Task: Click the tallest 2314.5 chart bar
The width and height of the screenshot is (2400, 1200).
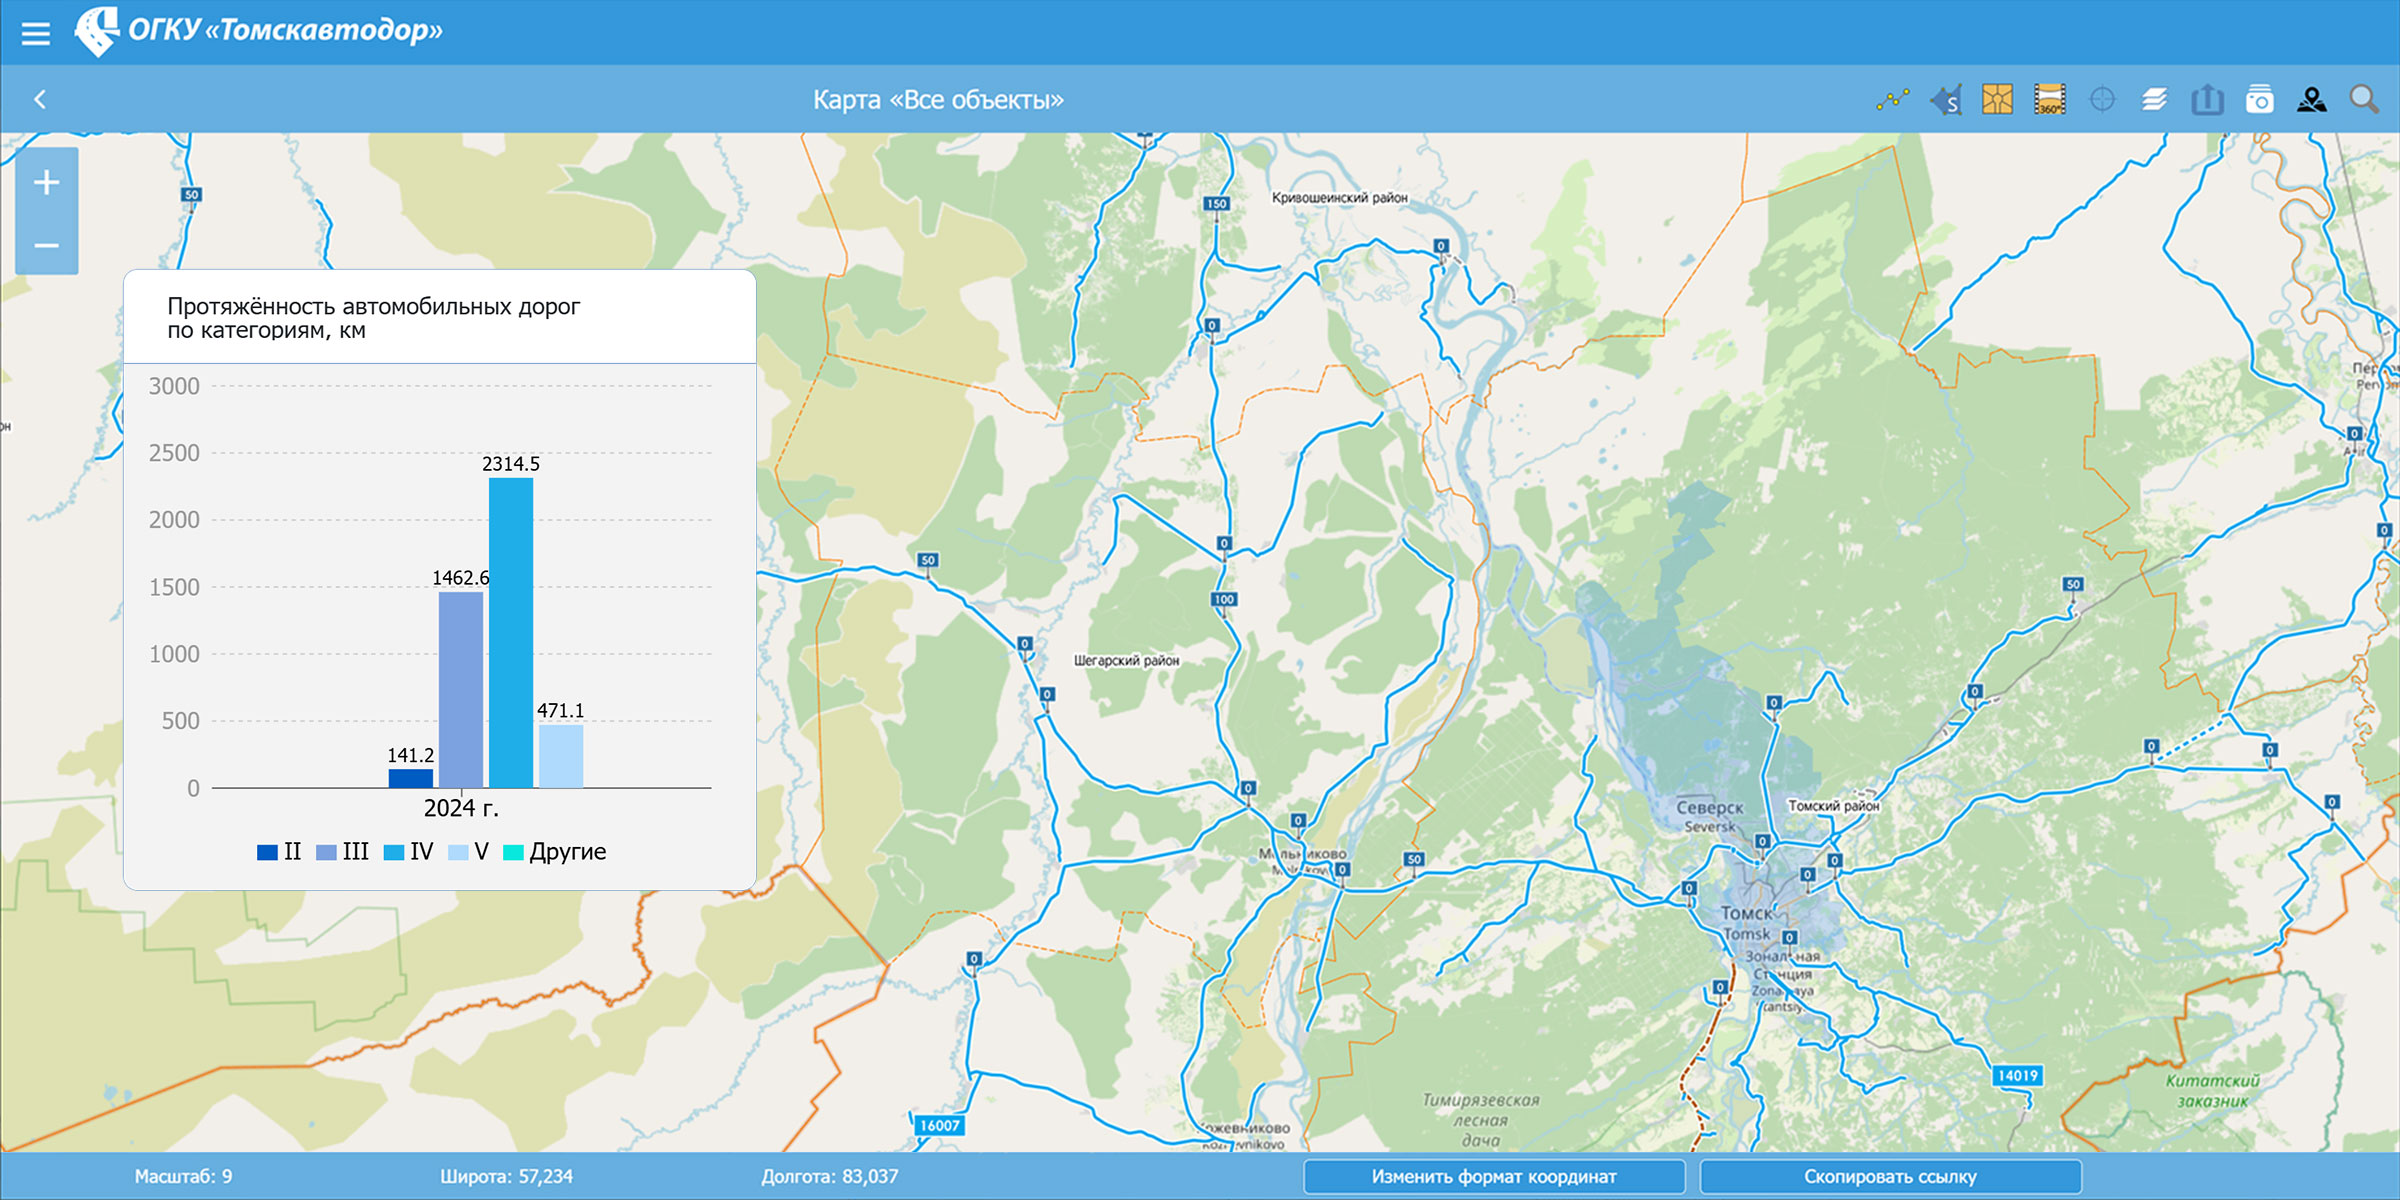Action: (x=510, y=632)
